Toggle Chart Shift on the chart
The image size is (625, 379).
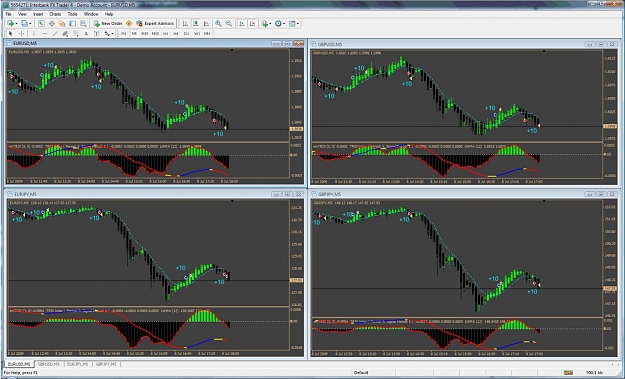[x=252, y=24]
